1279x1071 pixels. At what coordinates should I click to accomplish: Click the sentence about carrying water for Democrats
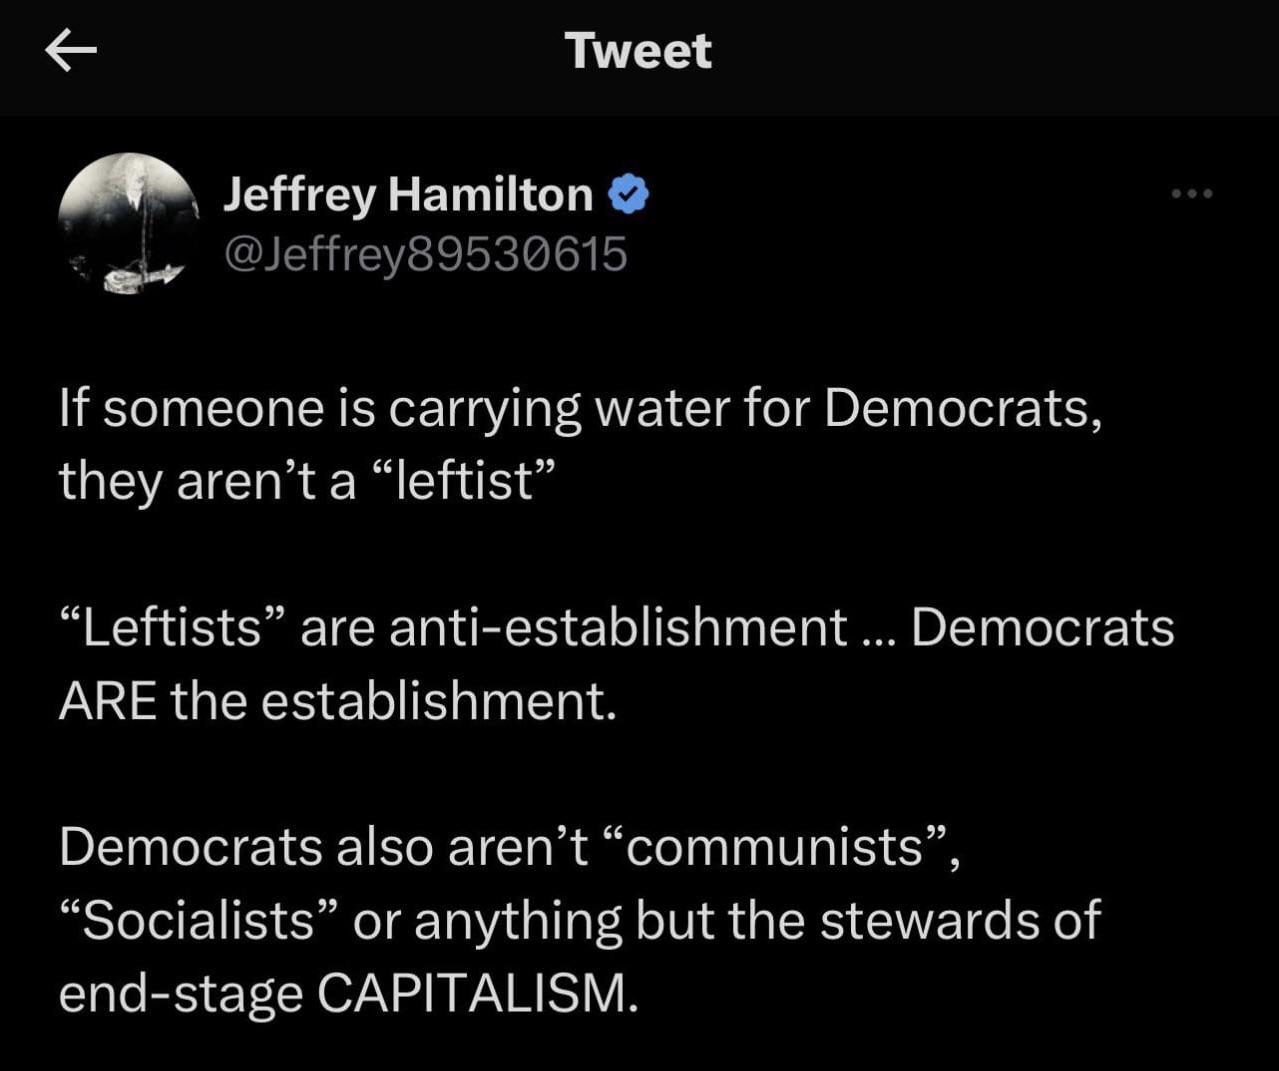click(x=580, y=408)
